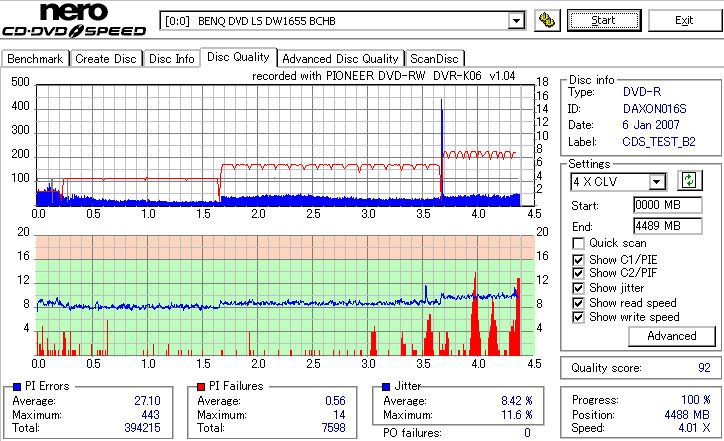Viewport: 724px width, 441px height.
Task: Toggle Show C1/PIE checkbox
Action: click(x=578, y=260)
